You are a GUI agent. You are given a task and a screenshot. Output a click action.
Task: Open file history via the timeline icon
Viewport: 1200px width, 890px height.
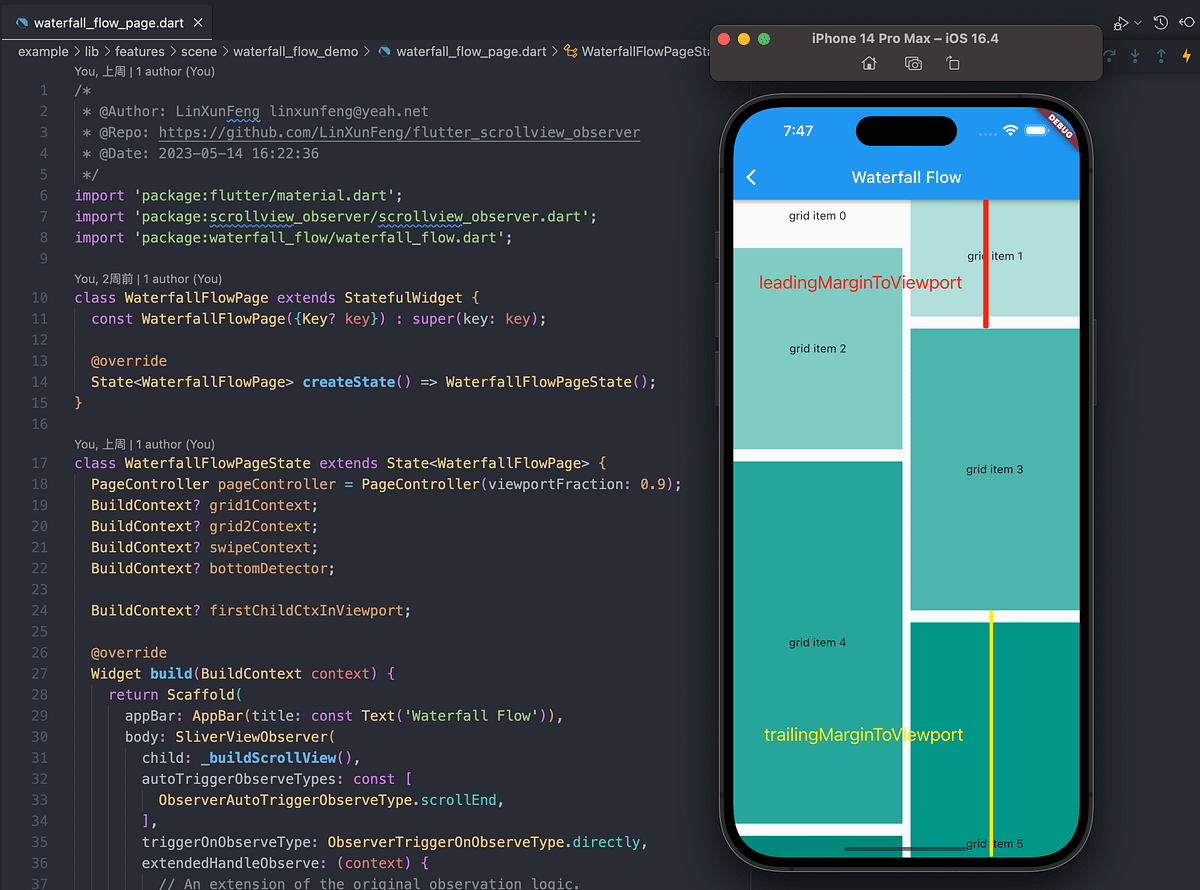pos(1160,22)
